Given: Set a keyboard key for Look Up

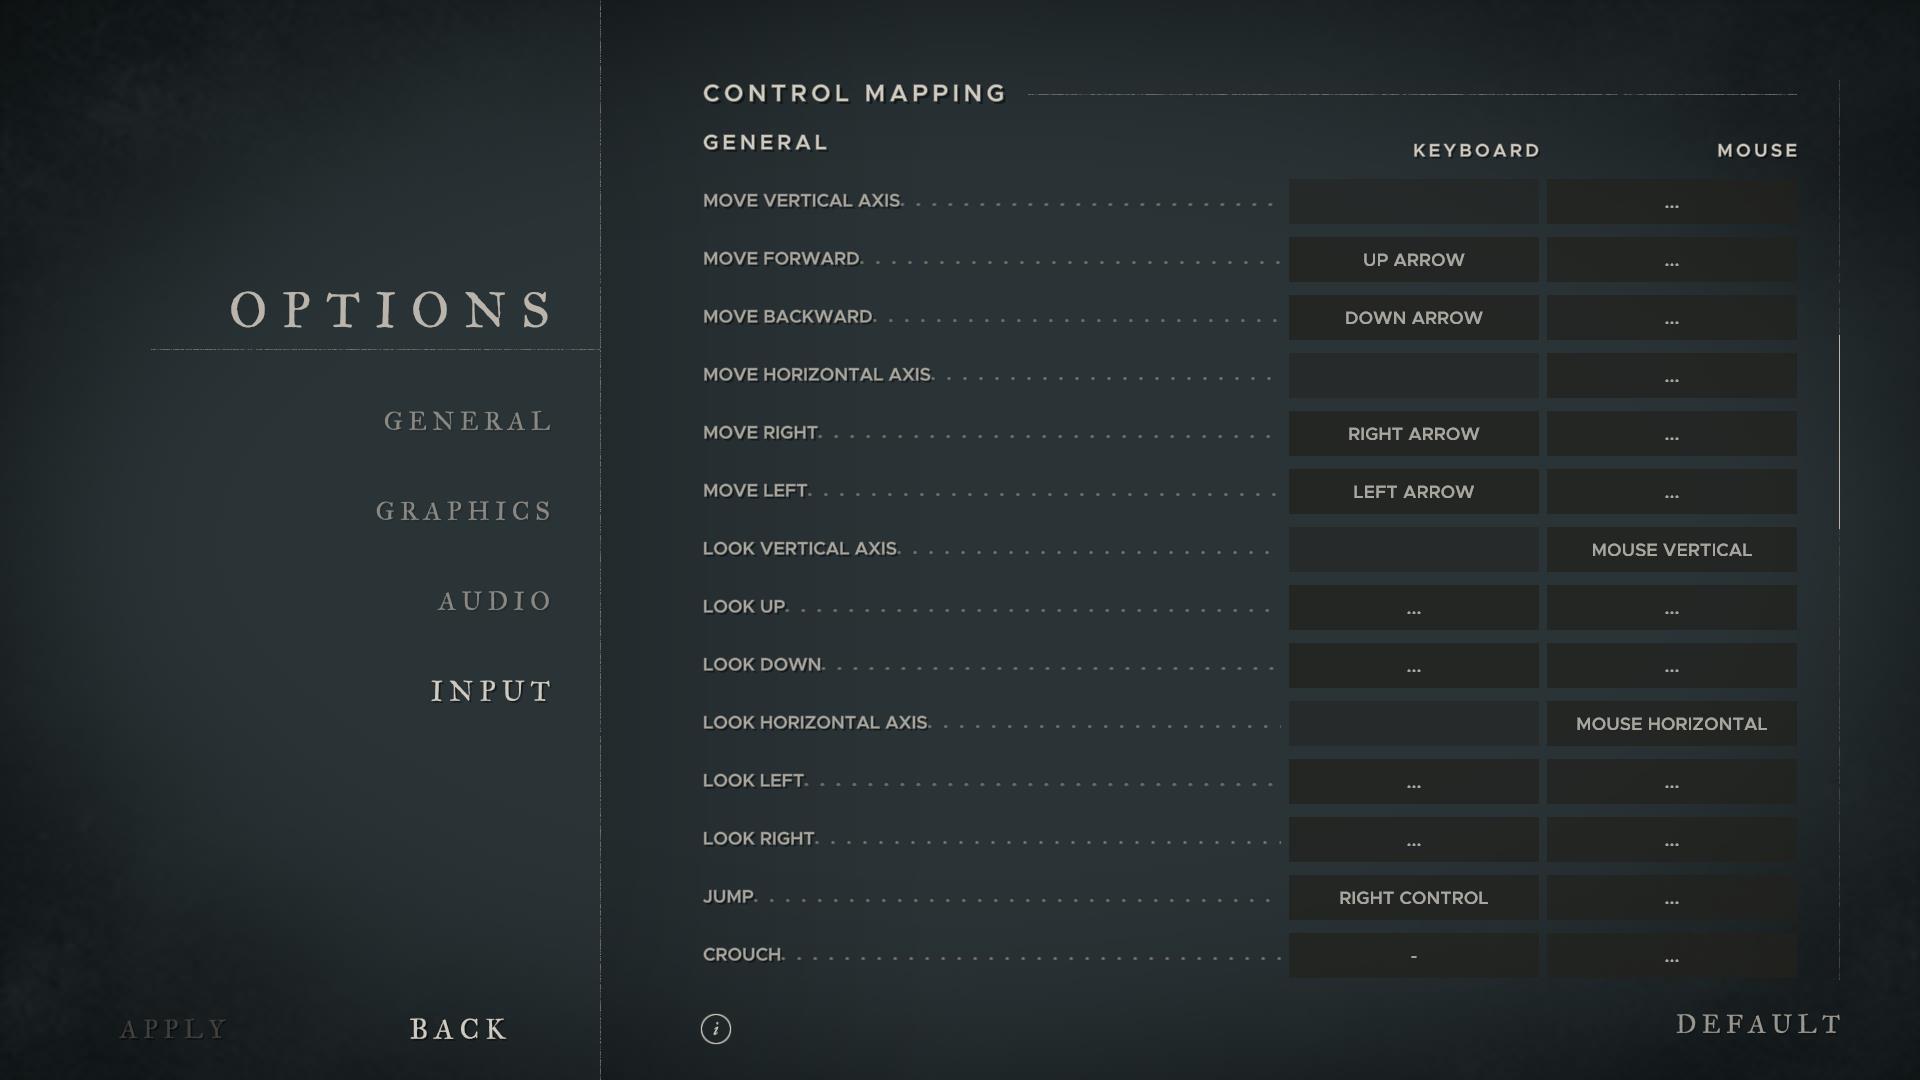Looking at the screenshot, I should coord(1413,608).
